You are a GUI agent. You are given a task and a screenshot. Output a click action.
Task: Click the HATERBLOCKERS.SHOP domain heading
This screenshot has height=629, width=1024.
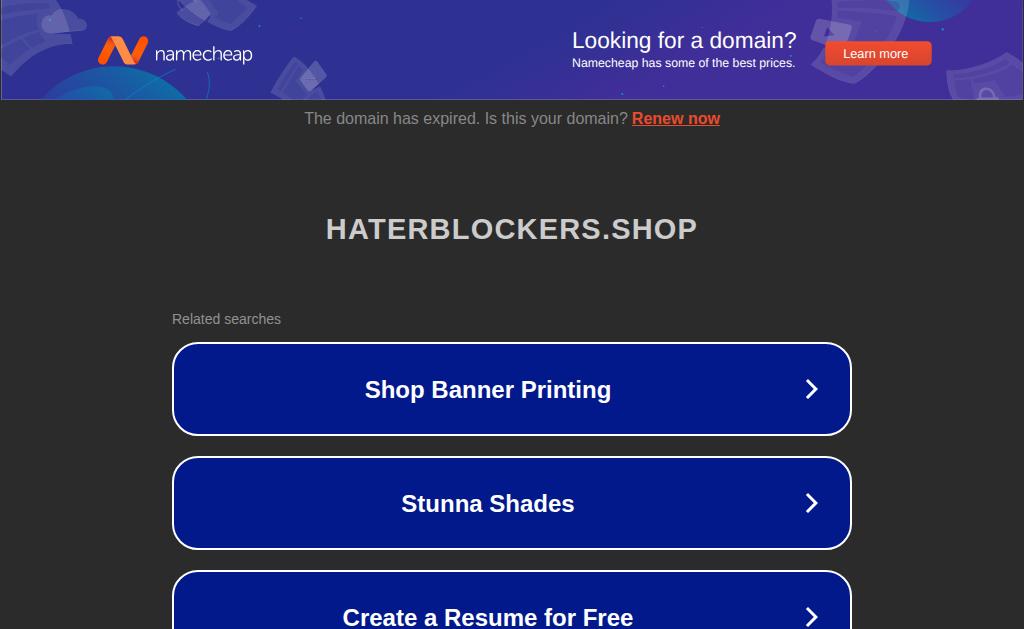(x=512, y=229)
